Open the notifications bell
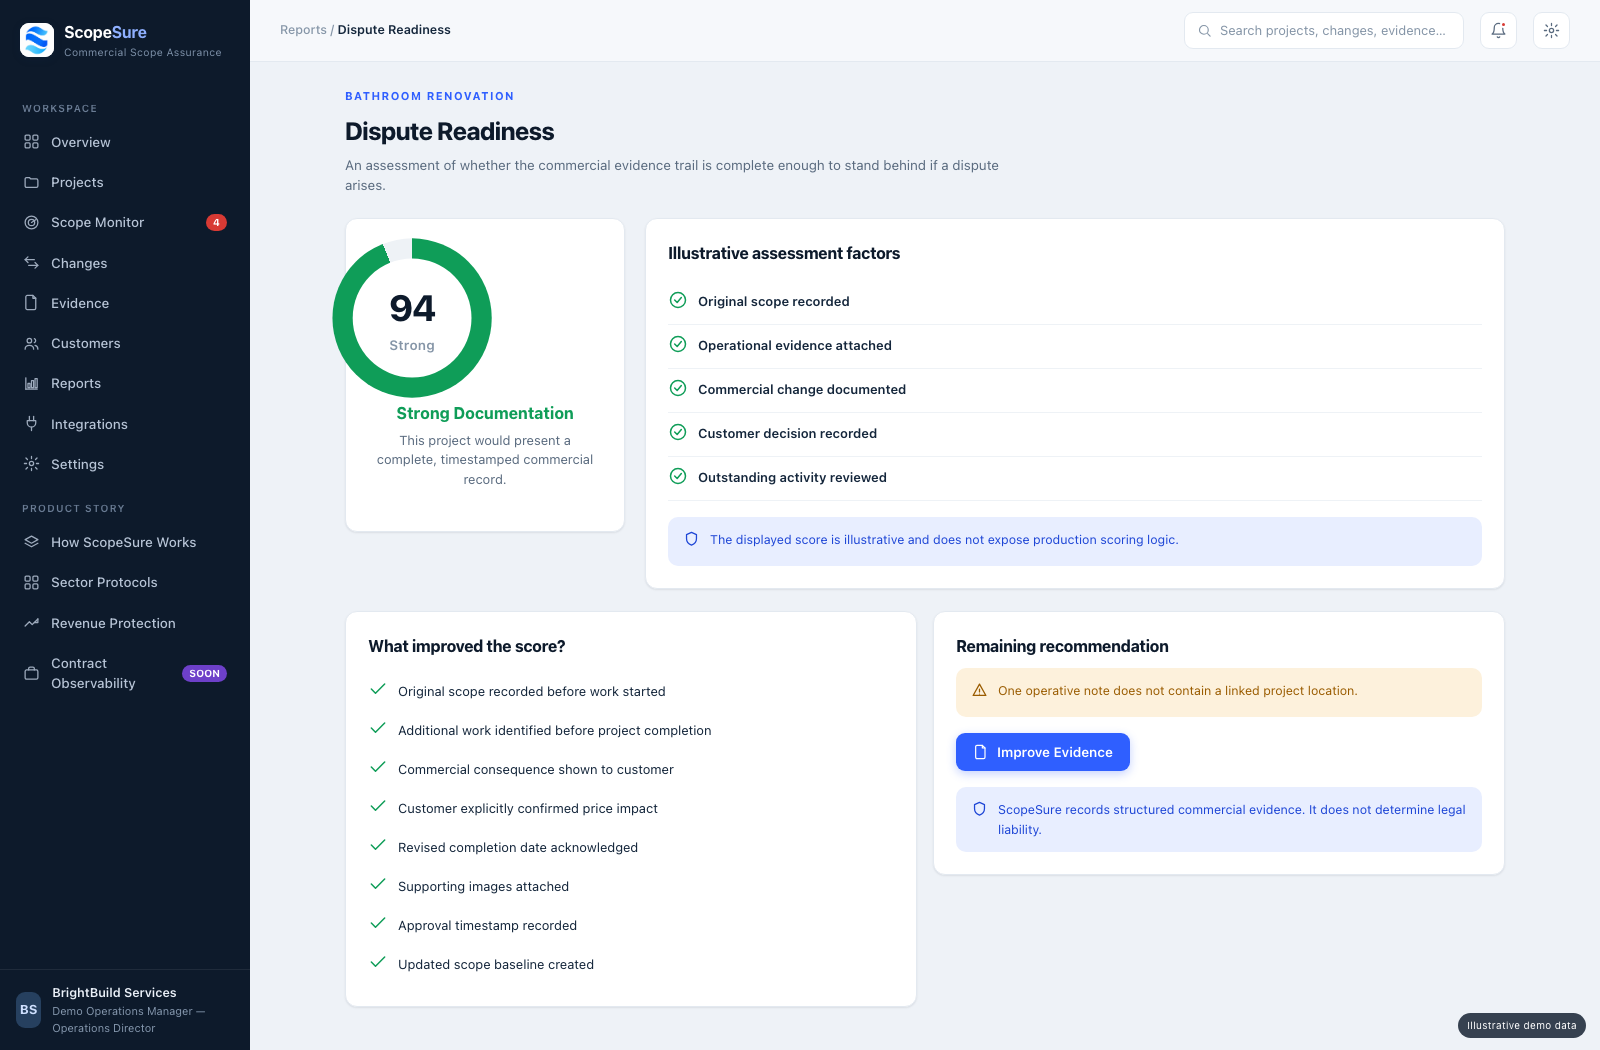Image resolution: width=1600 pixels, height=1050 pixels. coord(1498,30)
